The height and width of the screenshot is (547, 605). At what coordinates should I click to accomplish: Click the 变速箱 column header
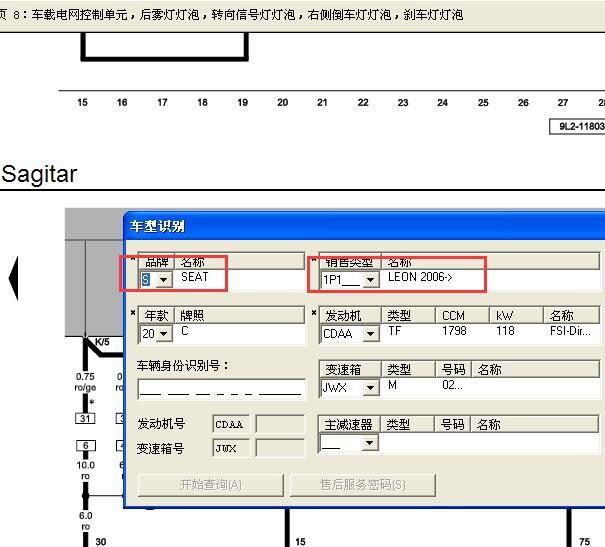(350, 369)
